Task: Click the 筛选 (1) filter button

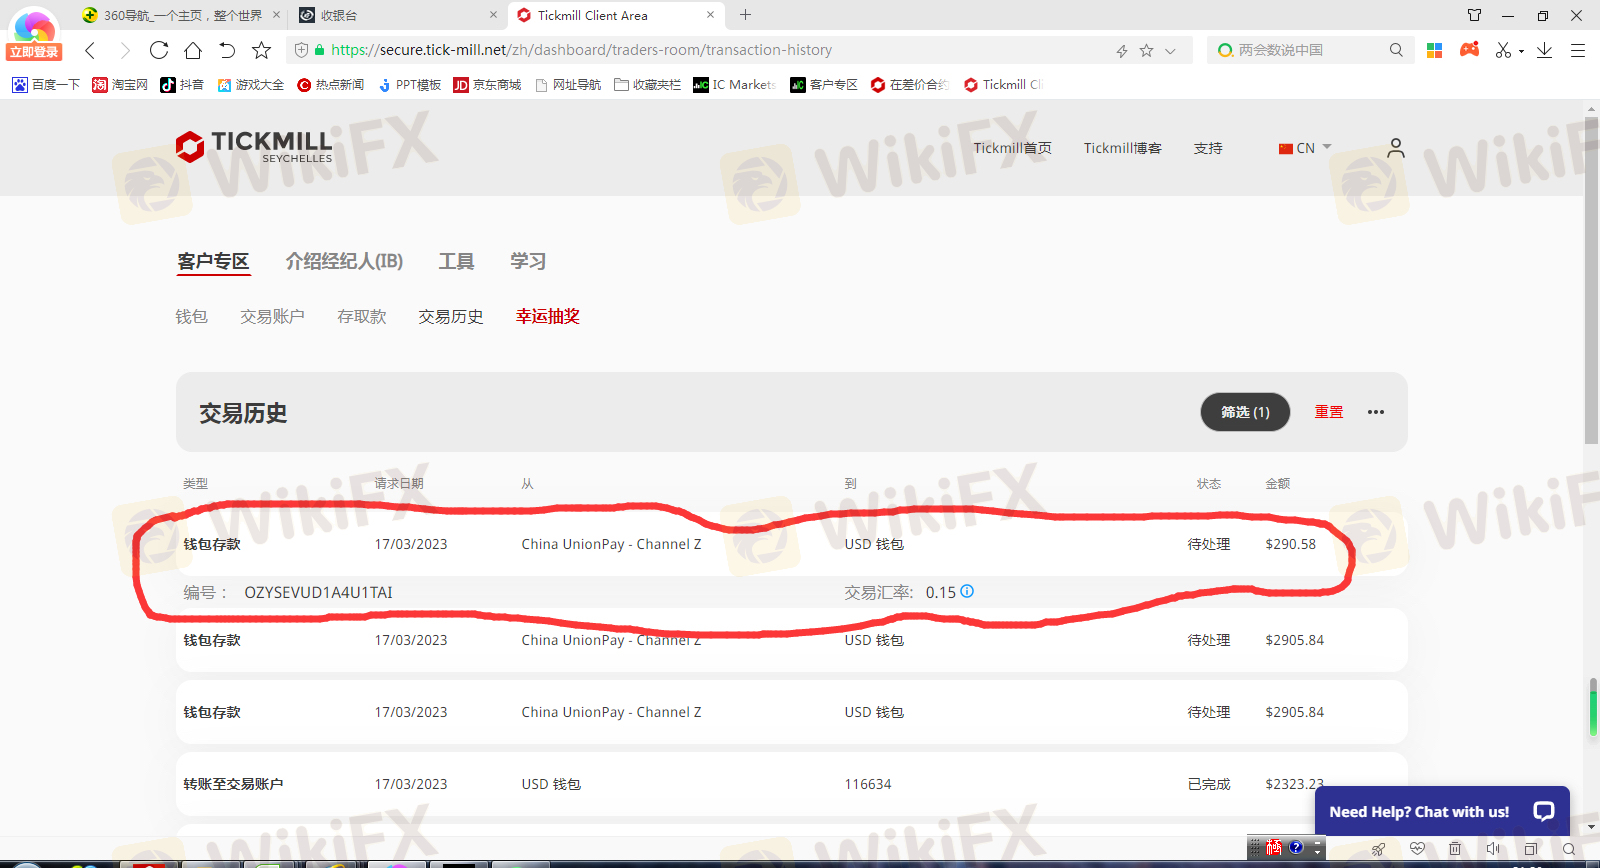Action: 1245,412
